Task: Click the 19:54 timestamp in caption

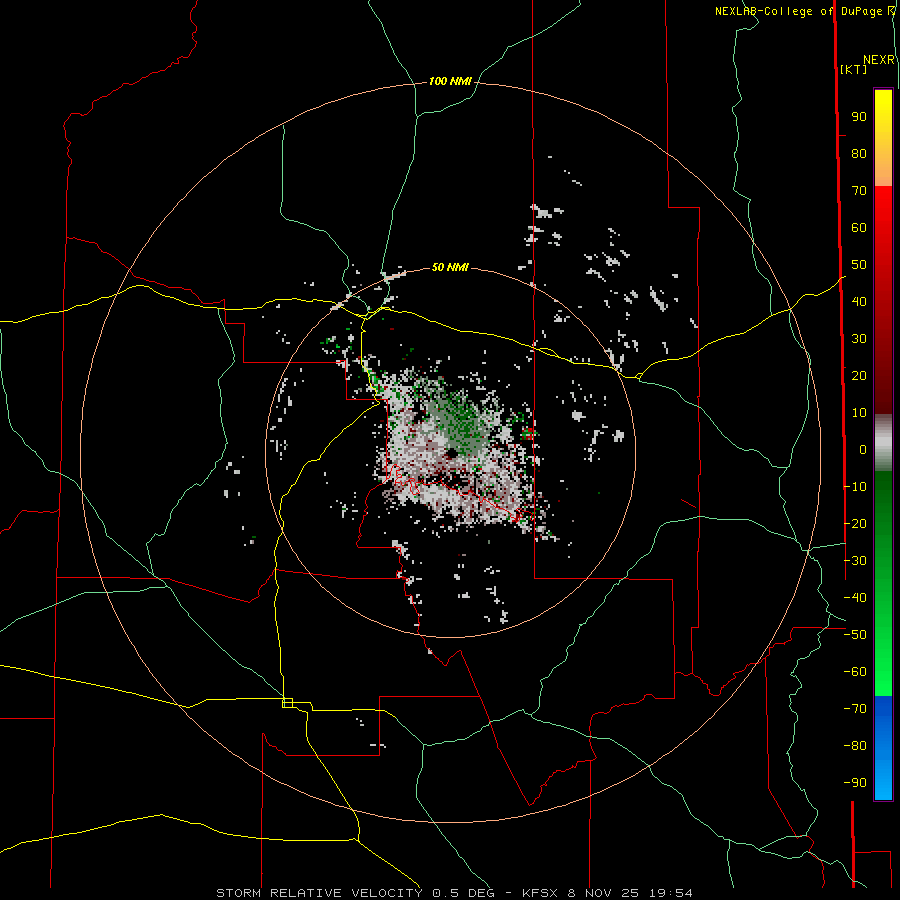Action: (670, 893)
